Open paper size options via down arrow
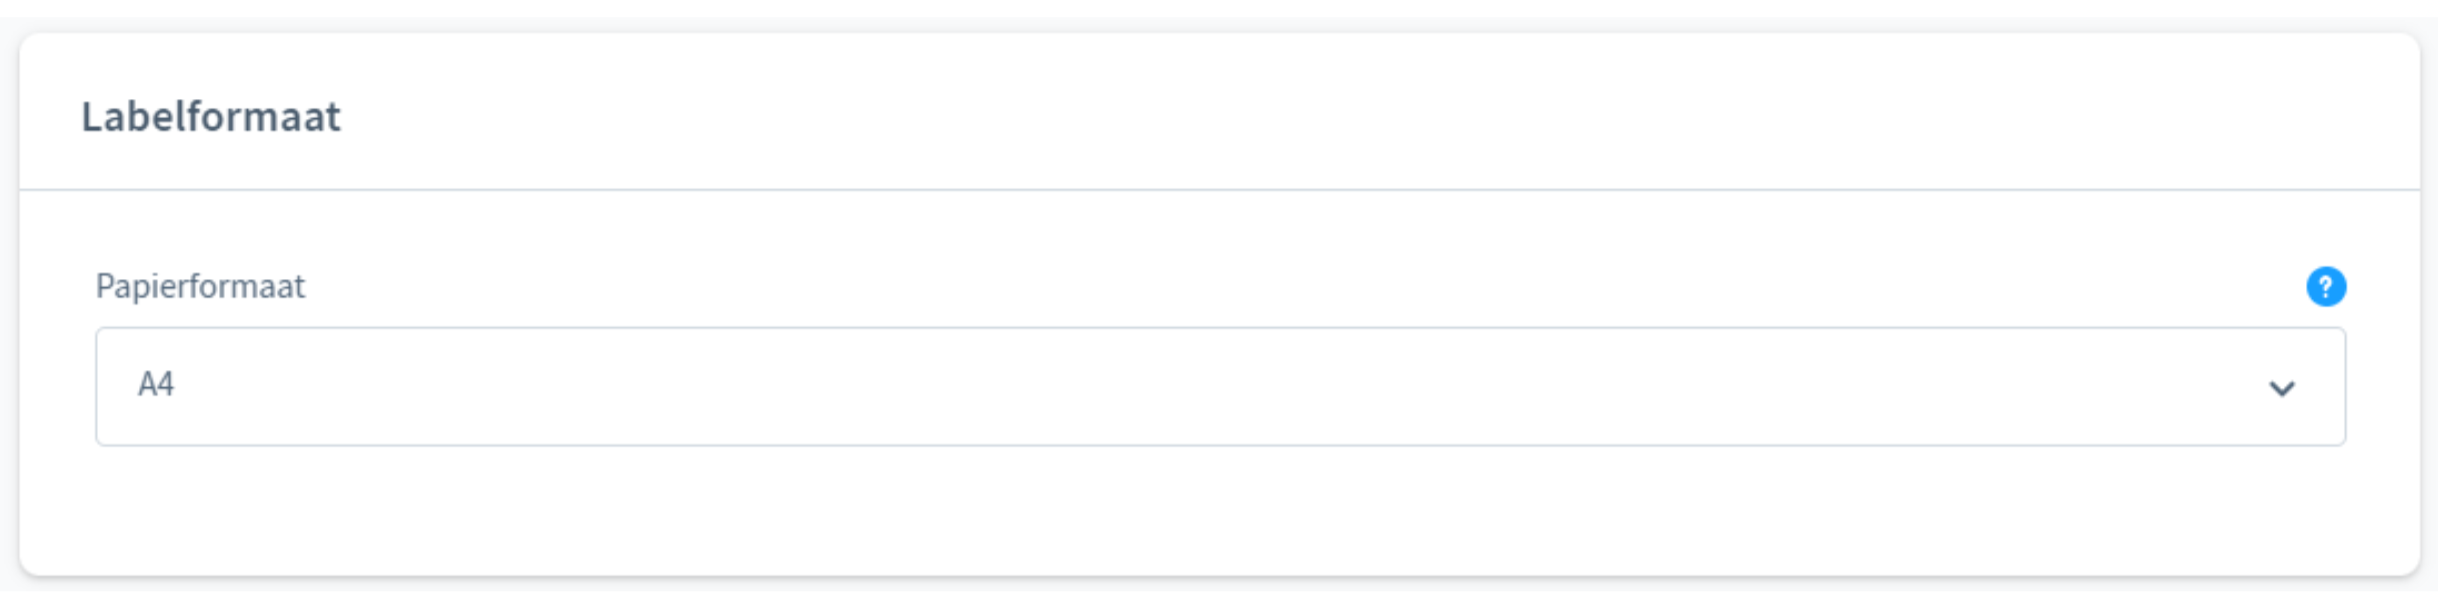Screen dimensions: 2448x610 [2281, 388]
